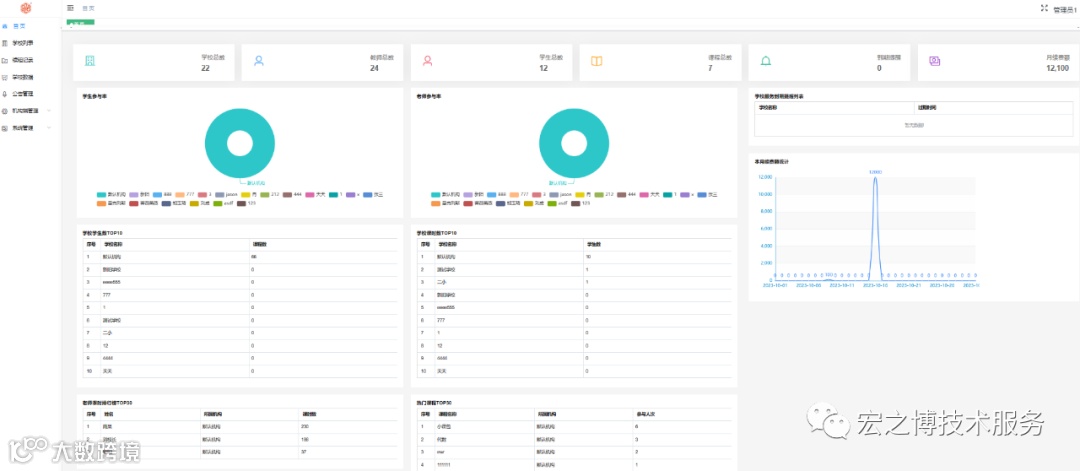The image size is (1080, 471).
Task: Click the 12,000 peak label on the line chart
Action: pyautogui.click(x=875, y=172)
